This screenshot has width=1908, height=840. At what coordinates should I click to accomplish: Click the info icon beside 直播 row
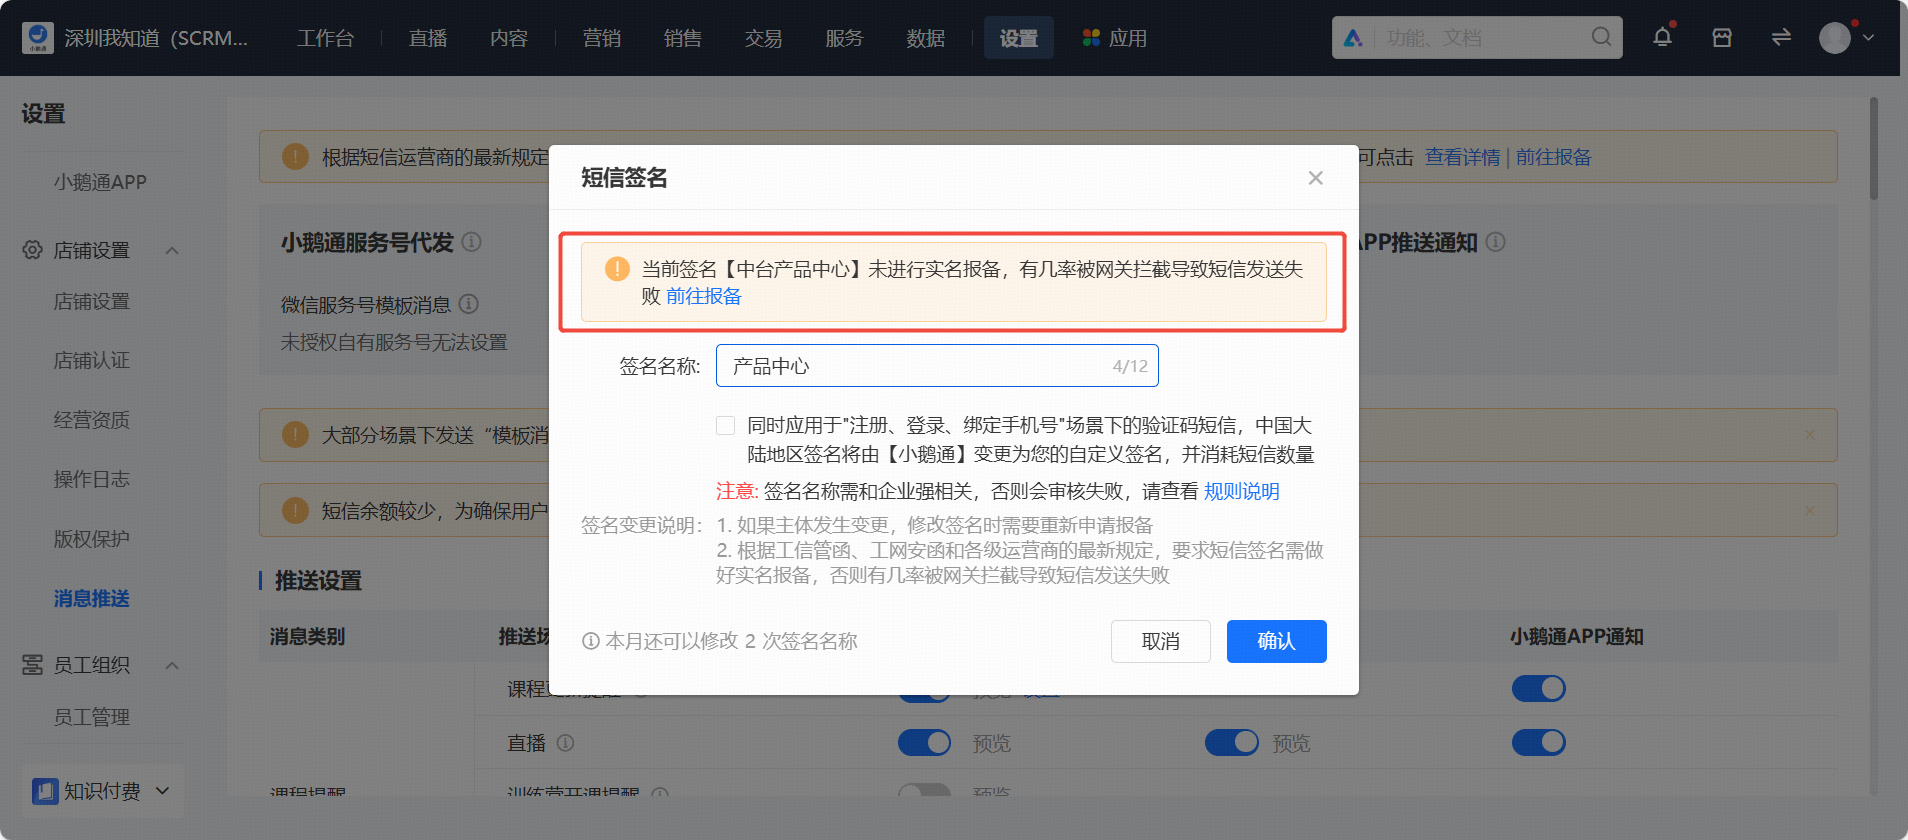[565, 743]
